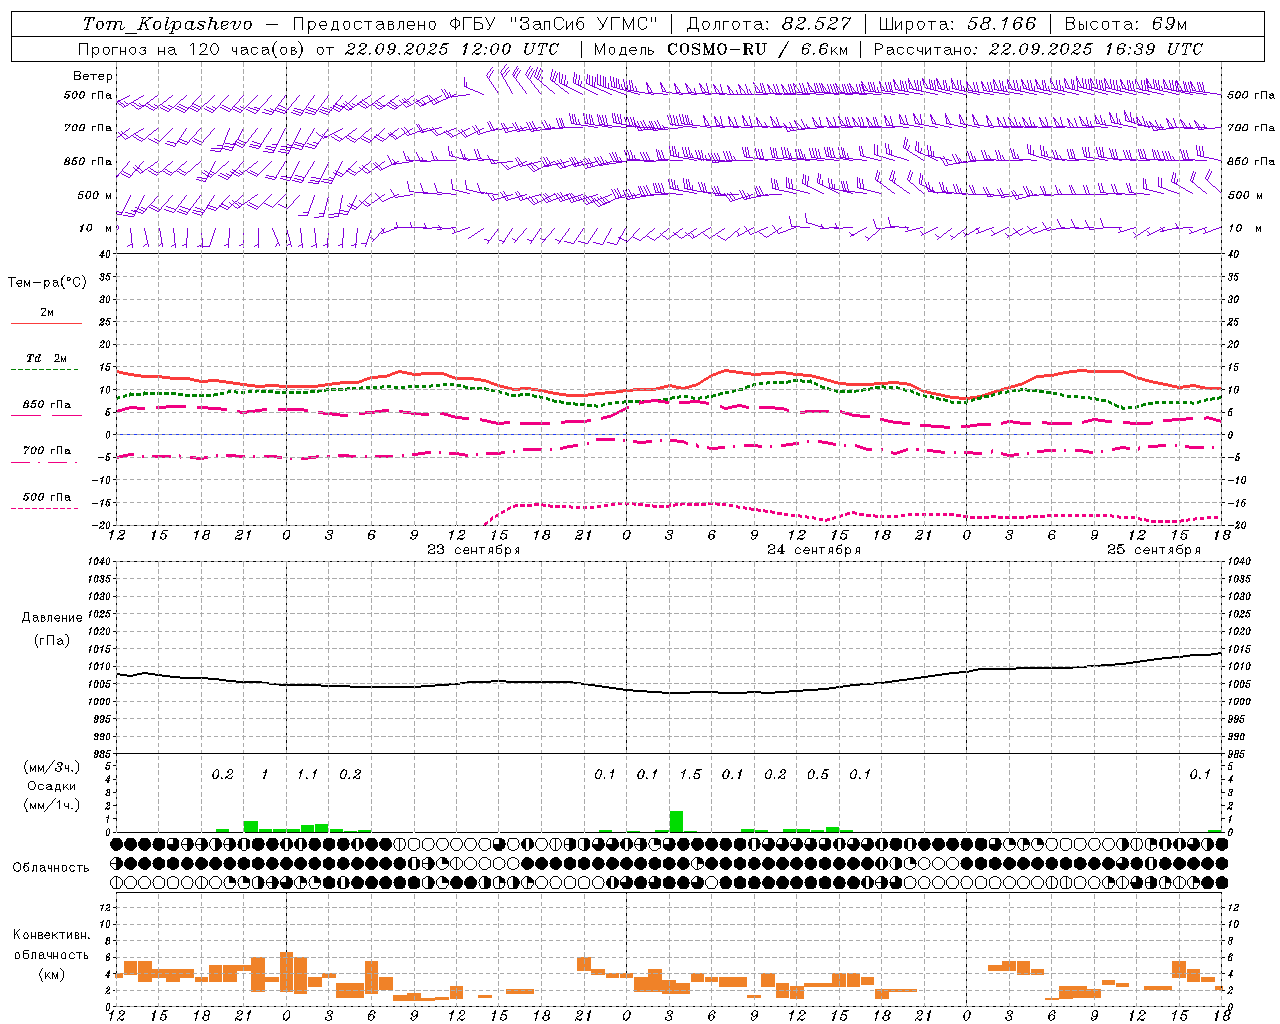This screenshot has height=1024, width=1280.
Task: Click the Облачность cloud cover label
Action: [x=51, y=867]
